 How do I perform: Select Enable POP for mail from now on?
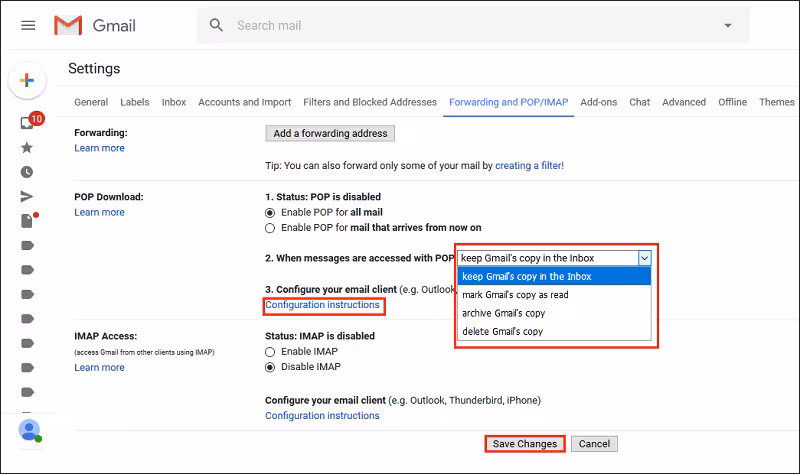[x=270, y=227]
